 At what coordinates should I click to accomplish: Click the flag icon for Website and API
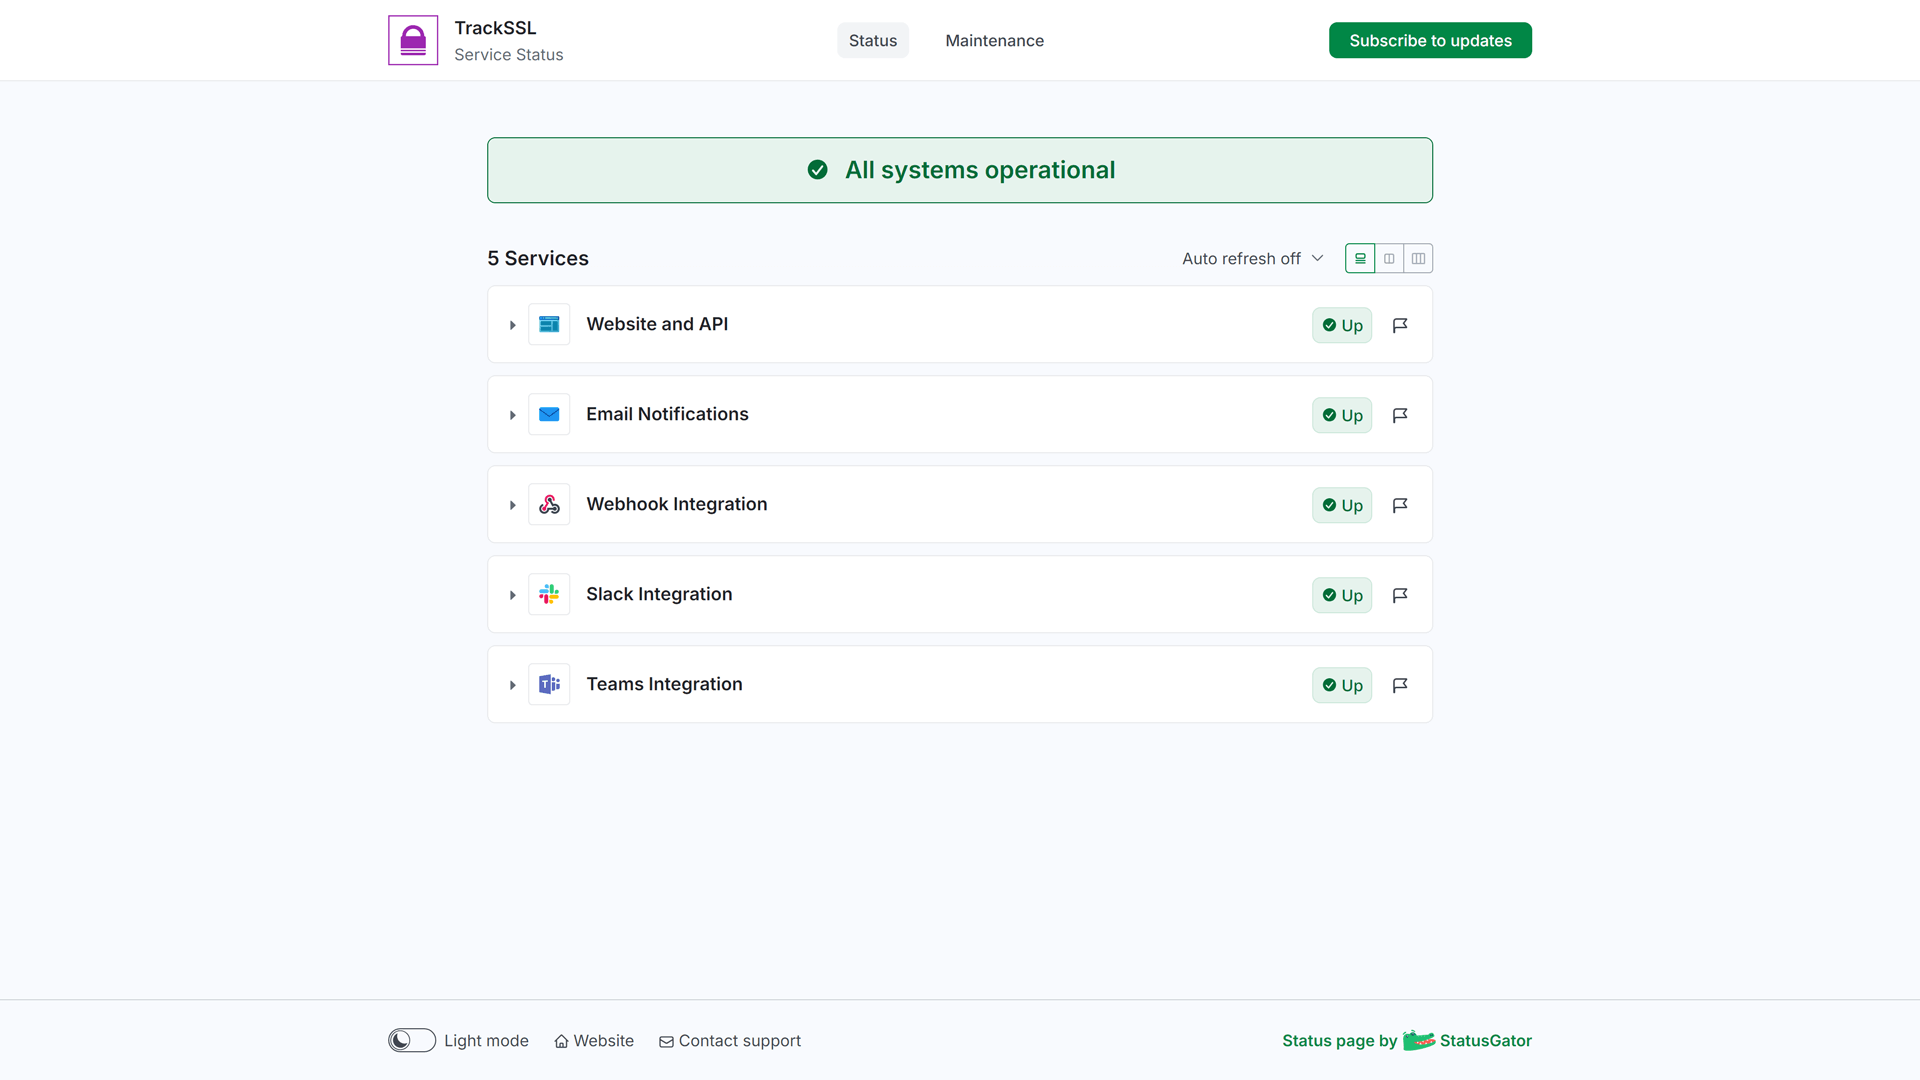point(1400,325)
